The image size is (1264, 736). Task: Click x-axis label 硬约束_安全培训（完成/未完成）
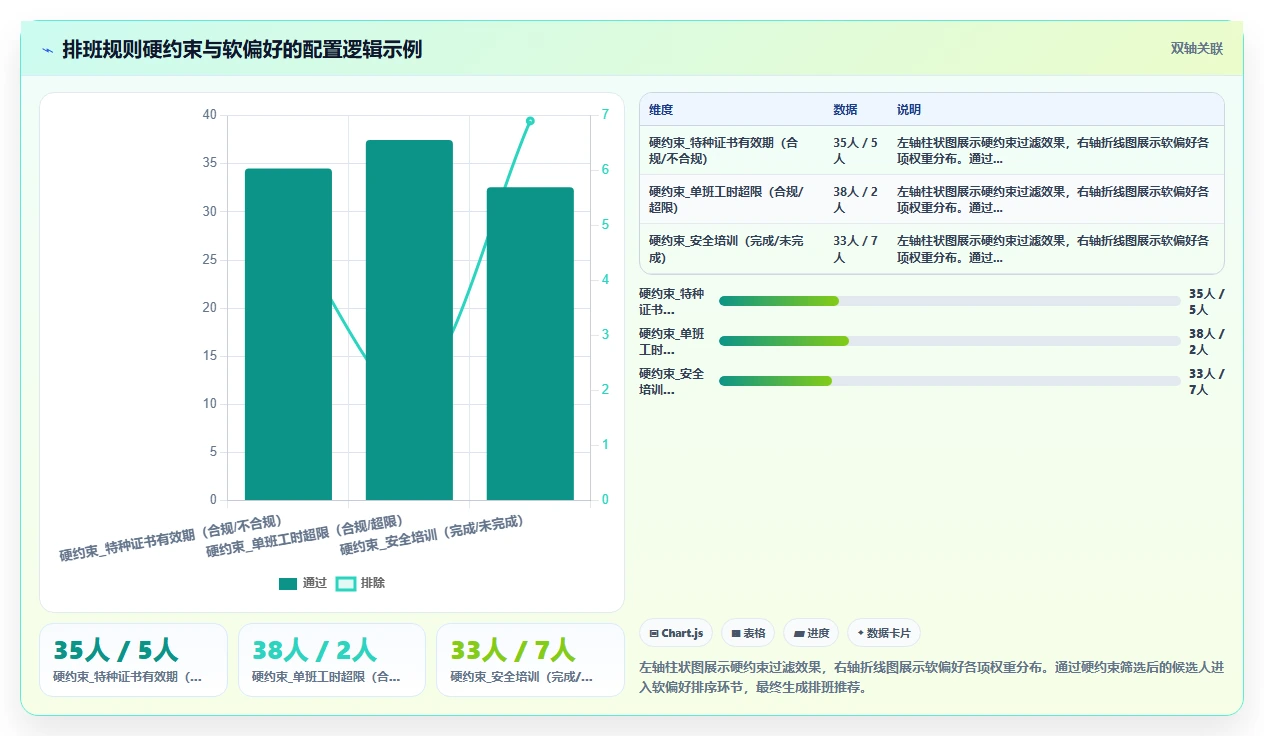[x=432, y=535]
